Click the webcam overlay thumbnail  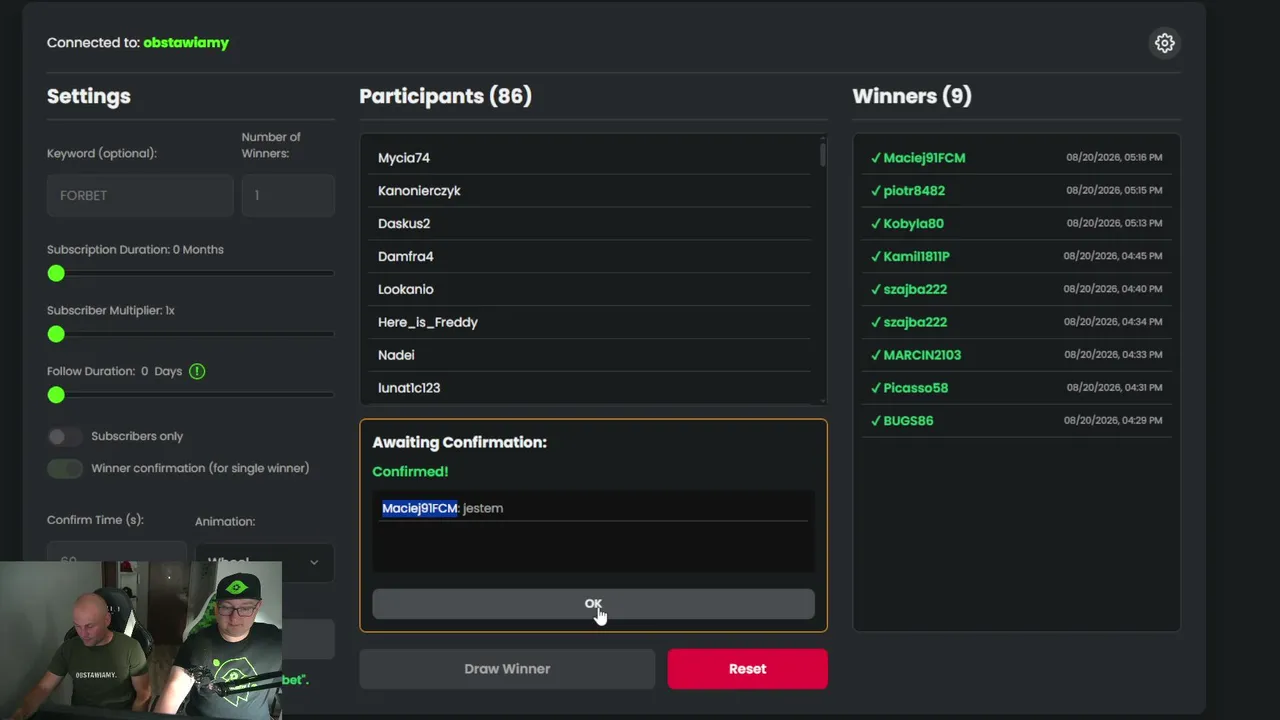(141, 640)
